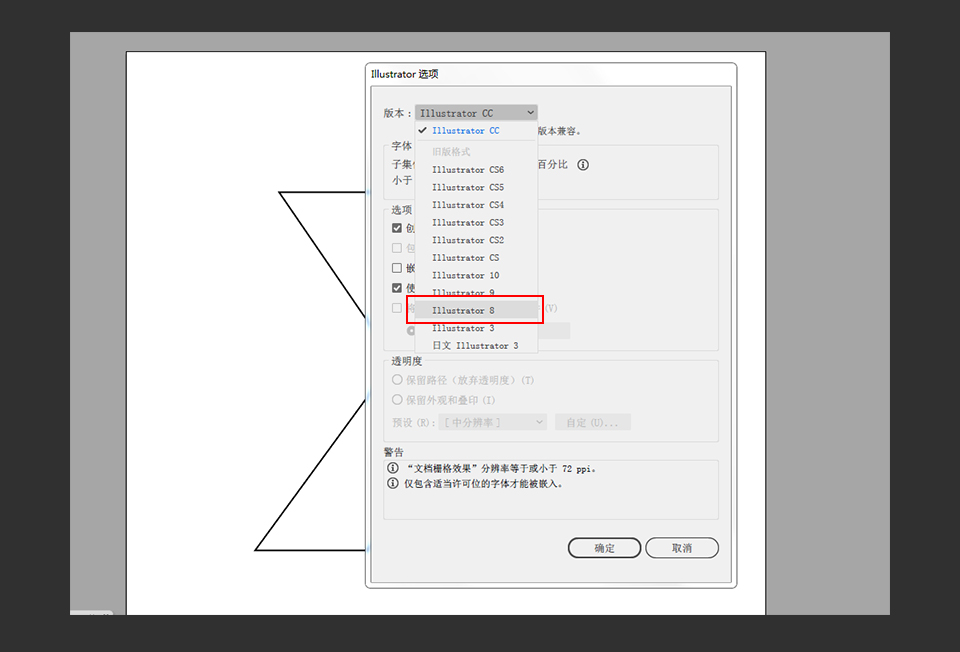Open the 预设 [中分辨率] dropdown
Screen dimensions: 960x652
(x=492, y=422)
